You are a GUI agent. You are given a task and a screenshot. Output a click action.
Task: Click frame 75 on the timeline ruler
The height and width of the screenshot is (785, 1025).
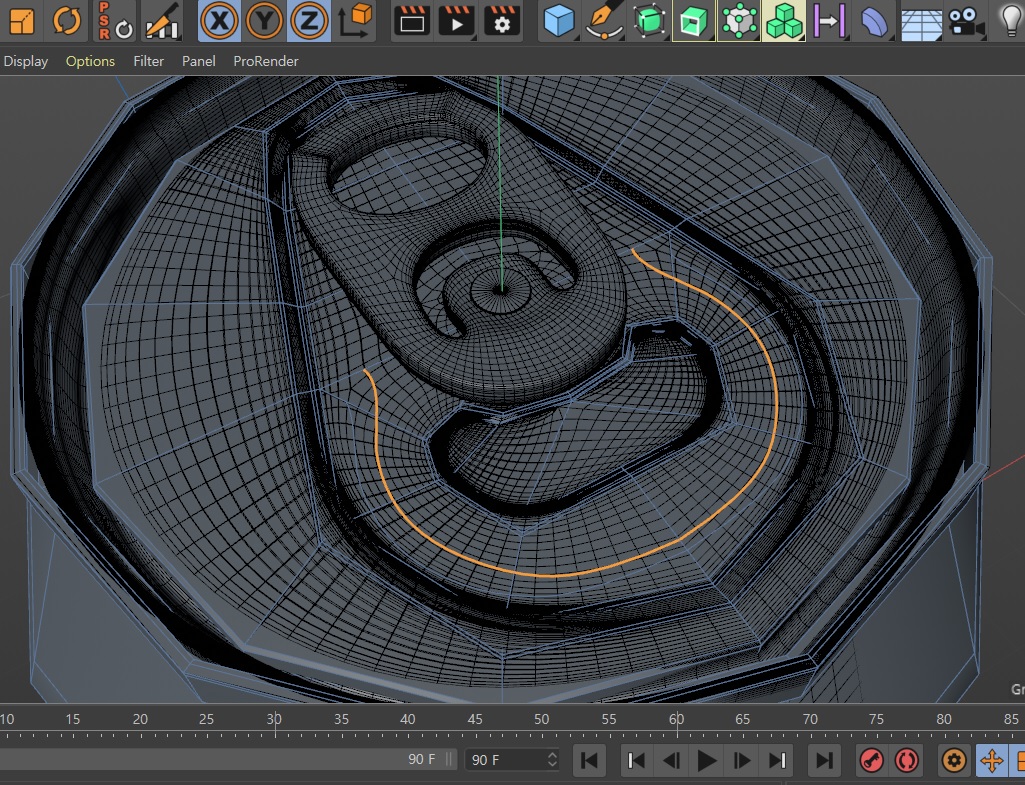pos(877,719)
